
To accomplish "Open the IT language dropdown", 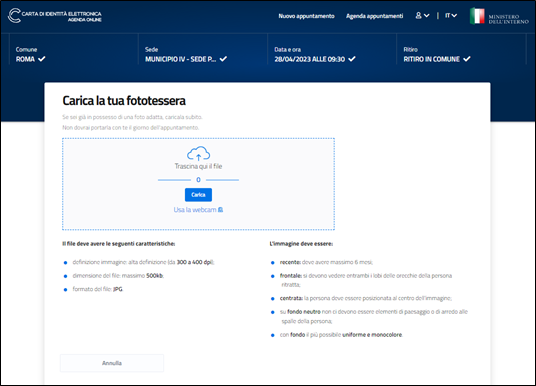I will pyautogui.click(x=451, y=16).
